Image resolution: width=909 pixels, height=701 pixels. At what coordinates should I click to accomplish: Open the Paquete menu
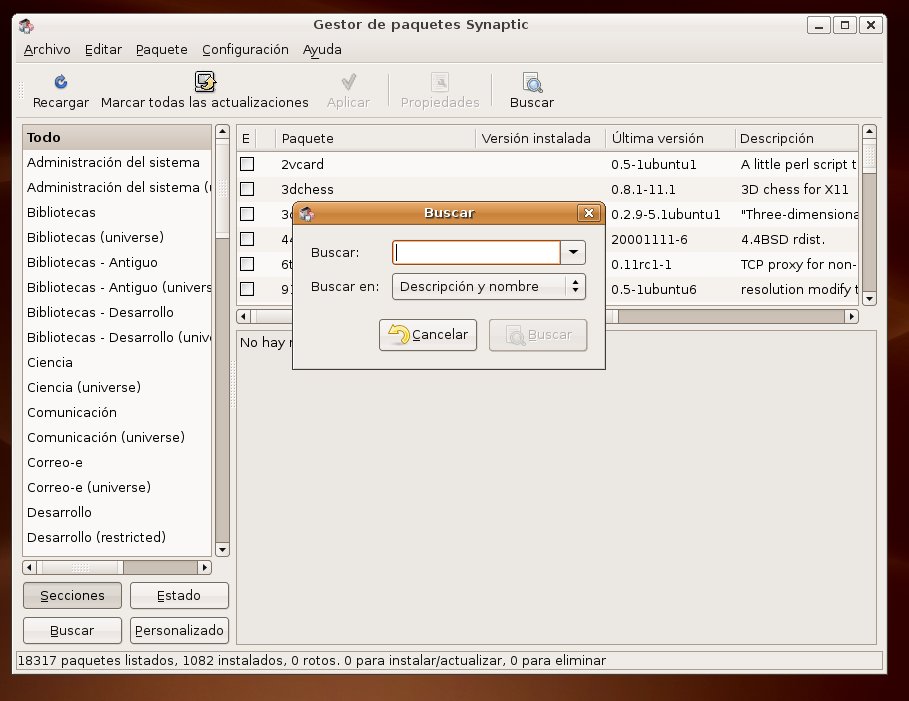(x=162, y=50)
